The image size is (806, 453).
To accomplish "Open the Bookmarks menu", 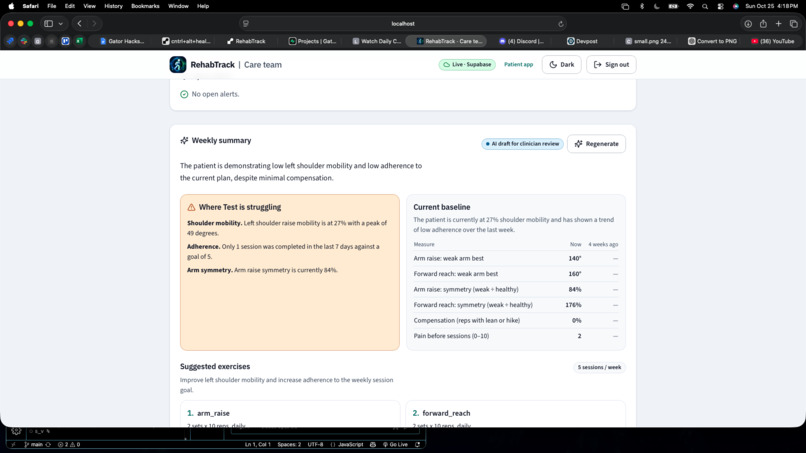I will [x=145, y=6].
